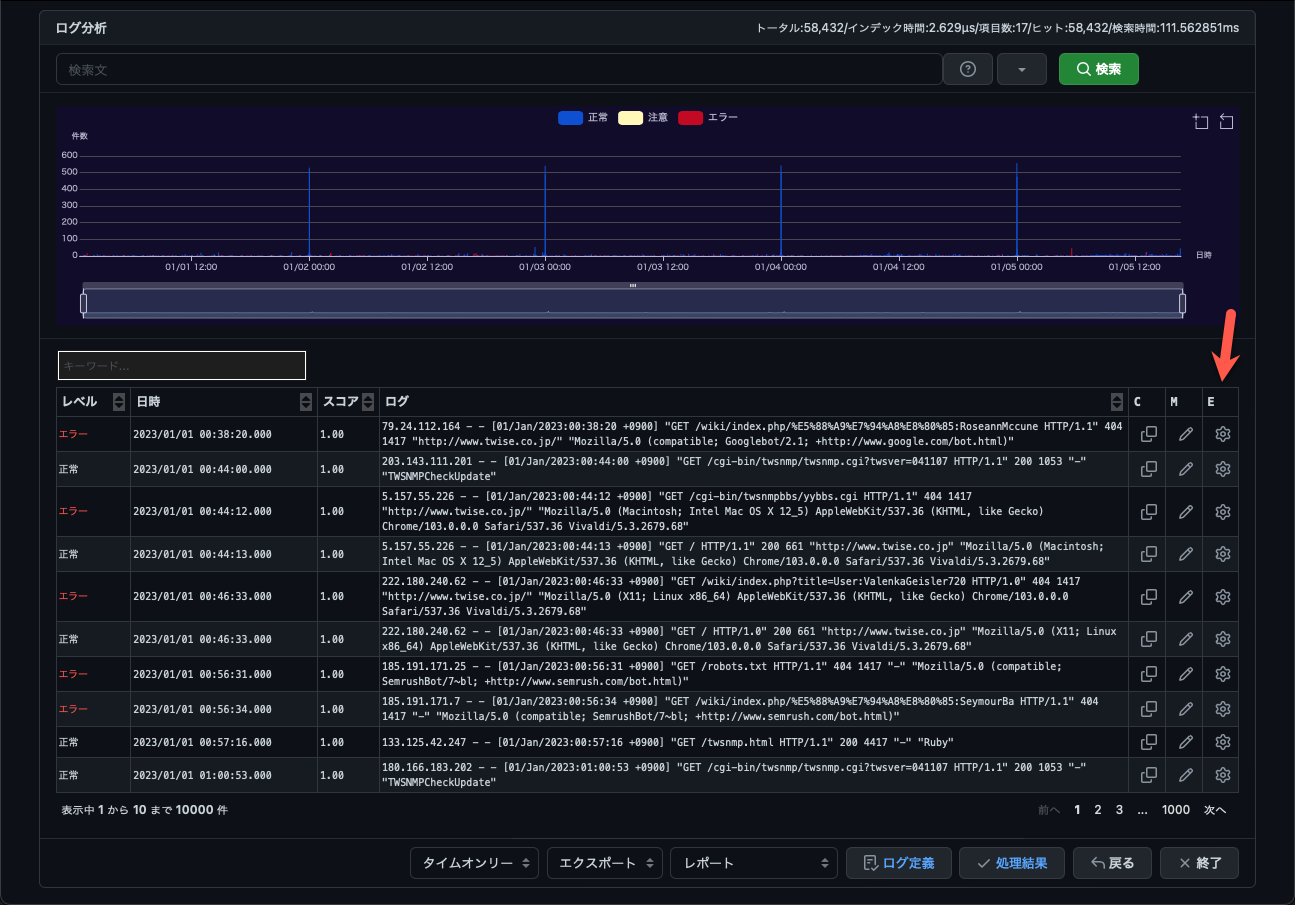Click the pencil memo icon for the 00:44:00 log
This screenshot has width=1295, height=905.
pyautogui.click(x=1185, y=469)
